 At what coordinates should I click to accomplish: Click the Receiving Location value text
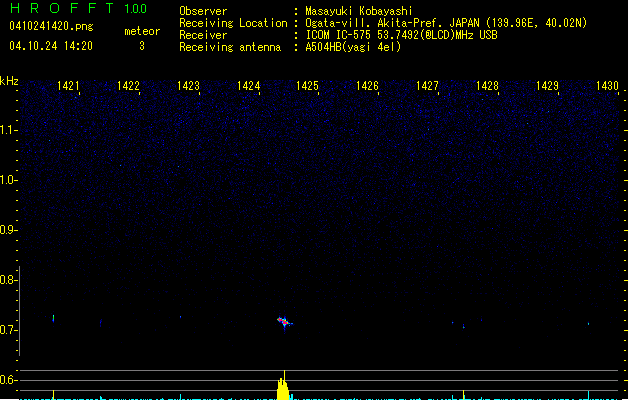[446, 23]
